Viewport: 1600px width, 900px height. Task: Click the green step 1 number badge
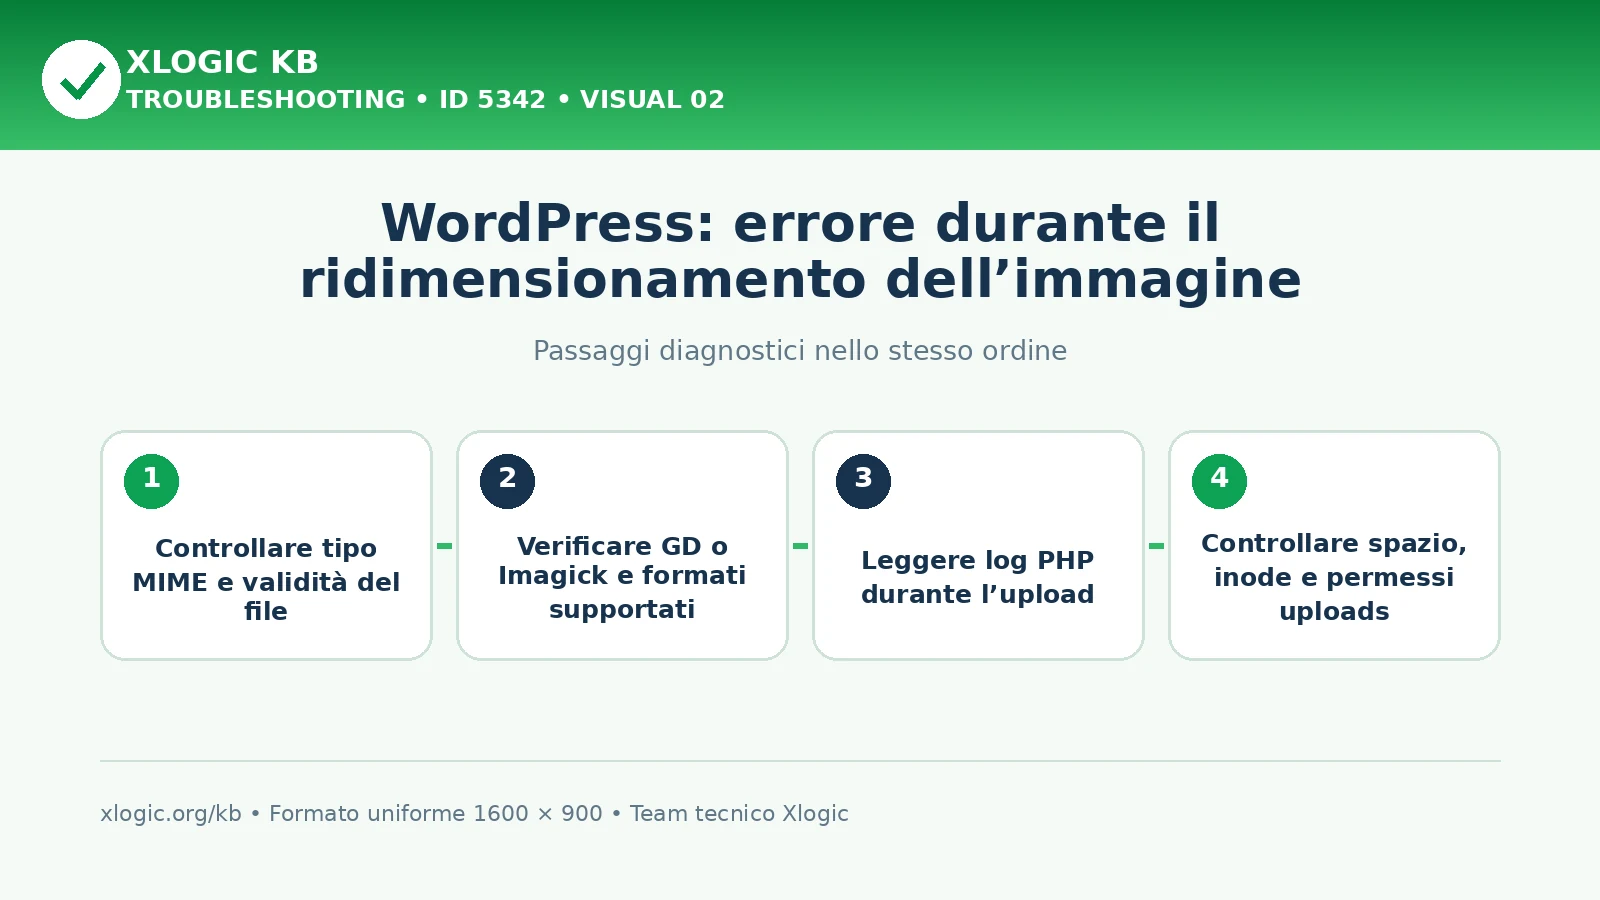point(151,481)
